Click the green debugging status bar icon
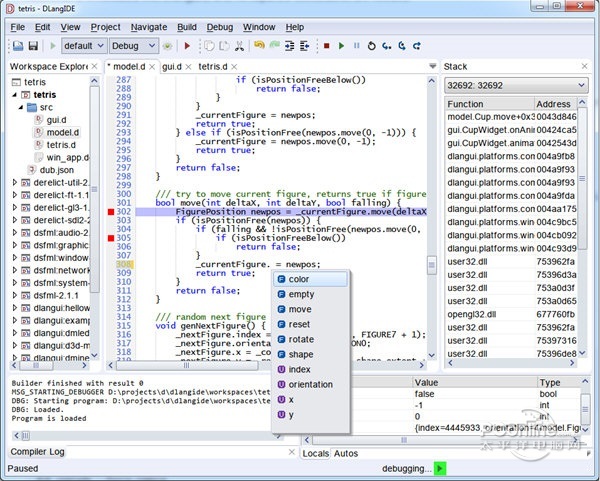Viewport: 600px width, 481px height. coord(440,468)
